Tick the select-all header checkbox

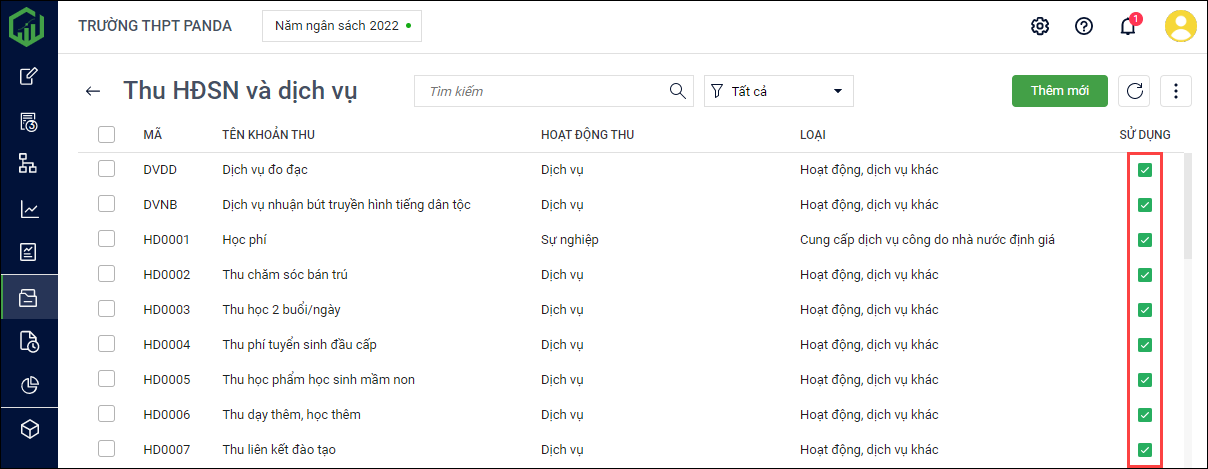tap(107, 135)
